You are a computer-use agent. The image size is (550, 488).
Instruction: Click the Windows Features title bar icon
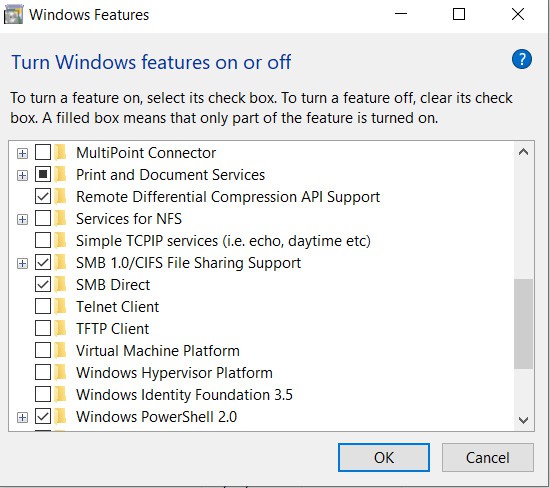point(13,15)
